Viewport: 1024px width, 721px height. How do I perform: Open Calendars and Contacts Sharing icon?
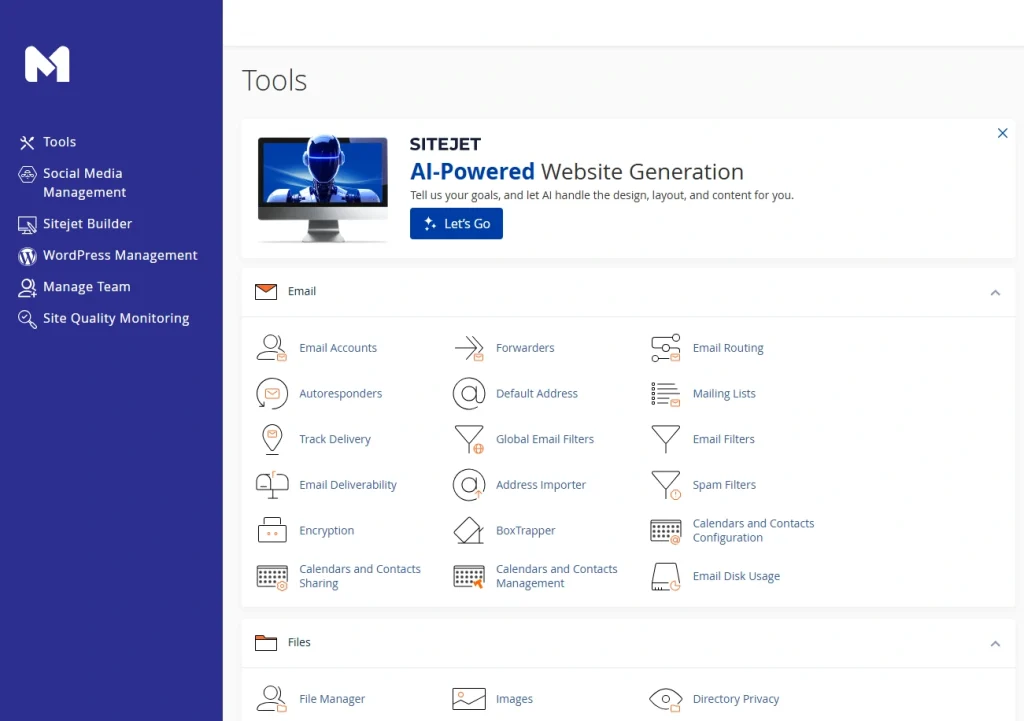tap(272, 577)
